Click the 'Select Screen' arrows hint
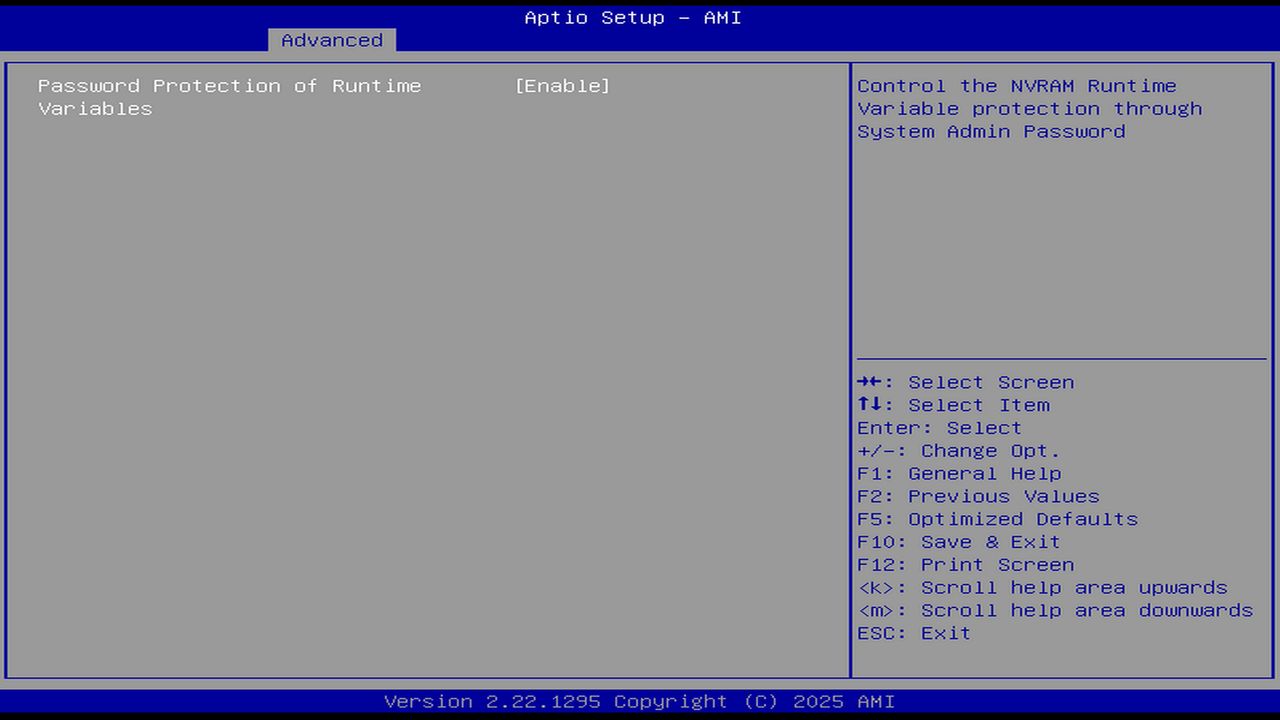1280x720 pixels. [966, 382]
